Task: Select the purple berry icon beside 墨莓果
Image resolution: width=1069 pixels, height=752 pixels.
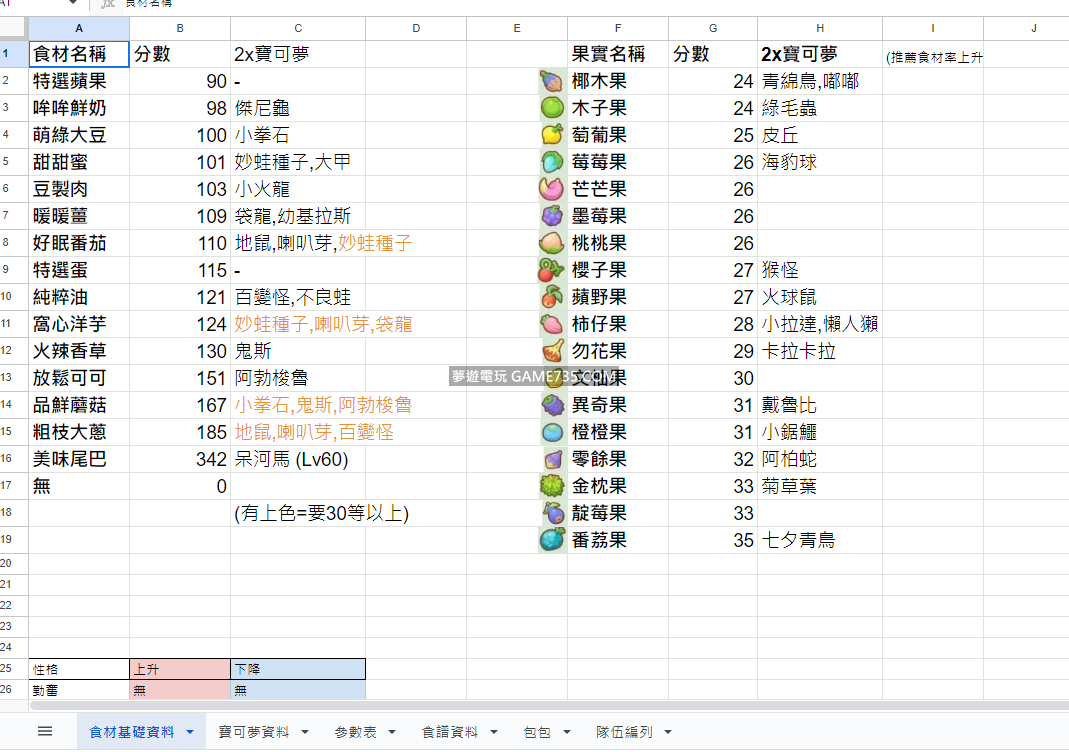Action: pos(551,216)
